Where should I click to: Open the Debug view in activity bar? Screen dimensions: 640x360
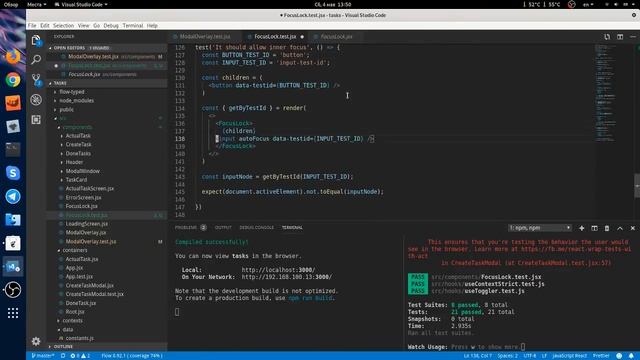36,100
